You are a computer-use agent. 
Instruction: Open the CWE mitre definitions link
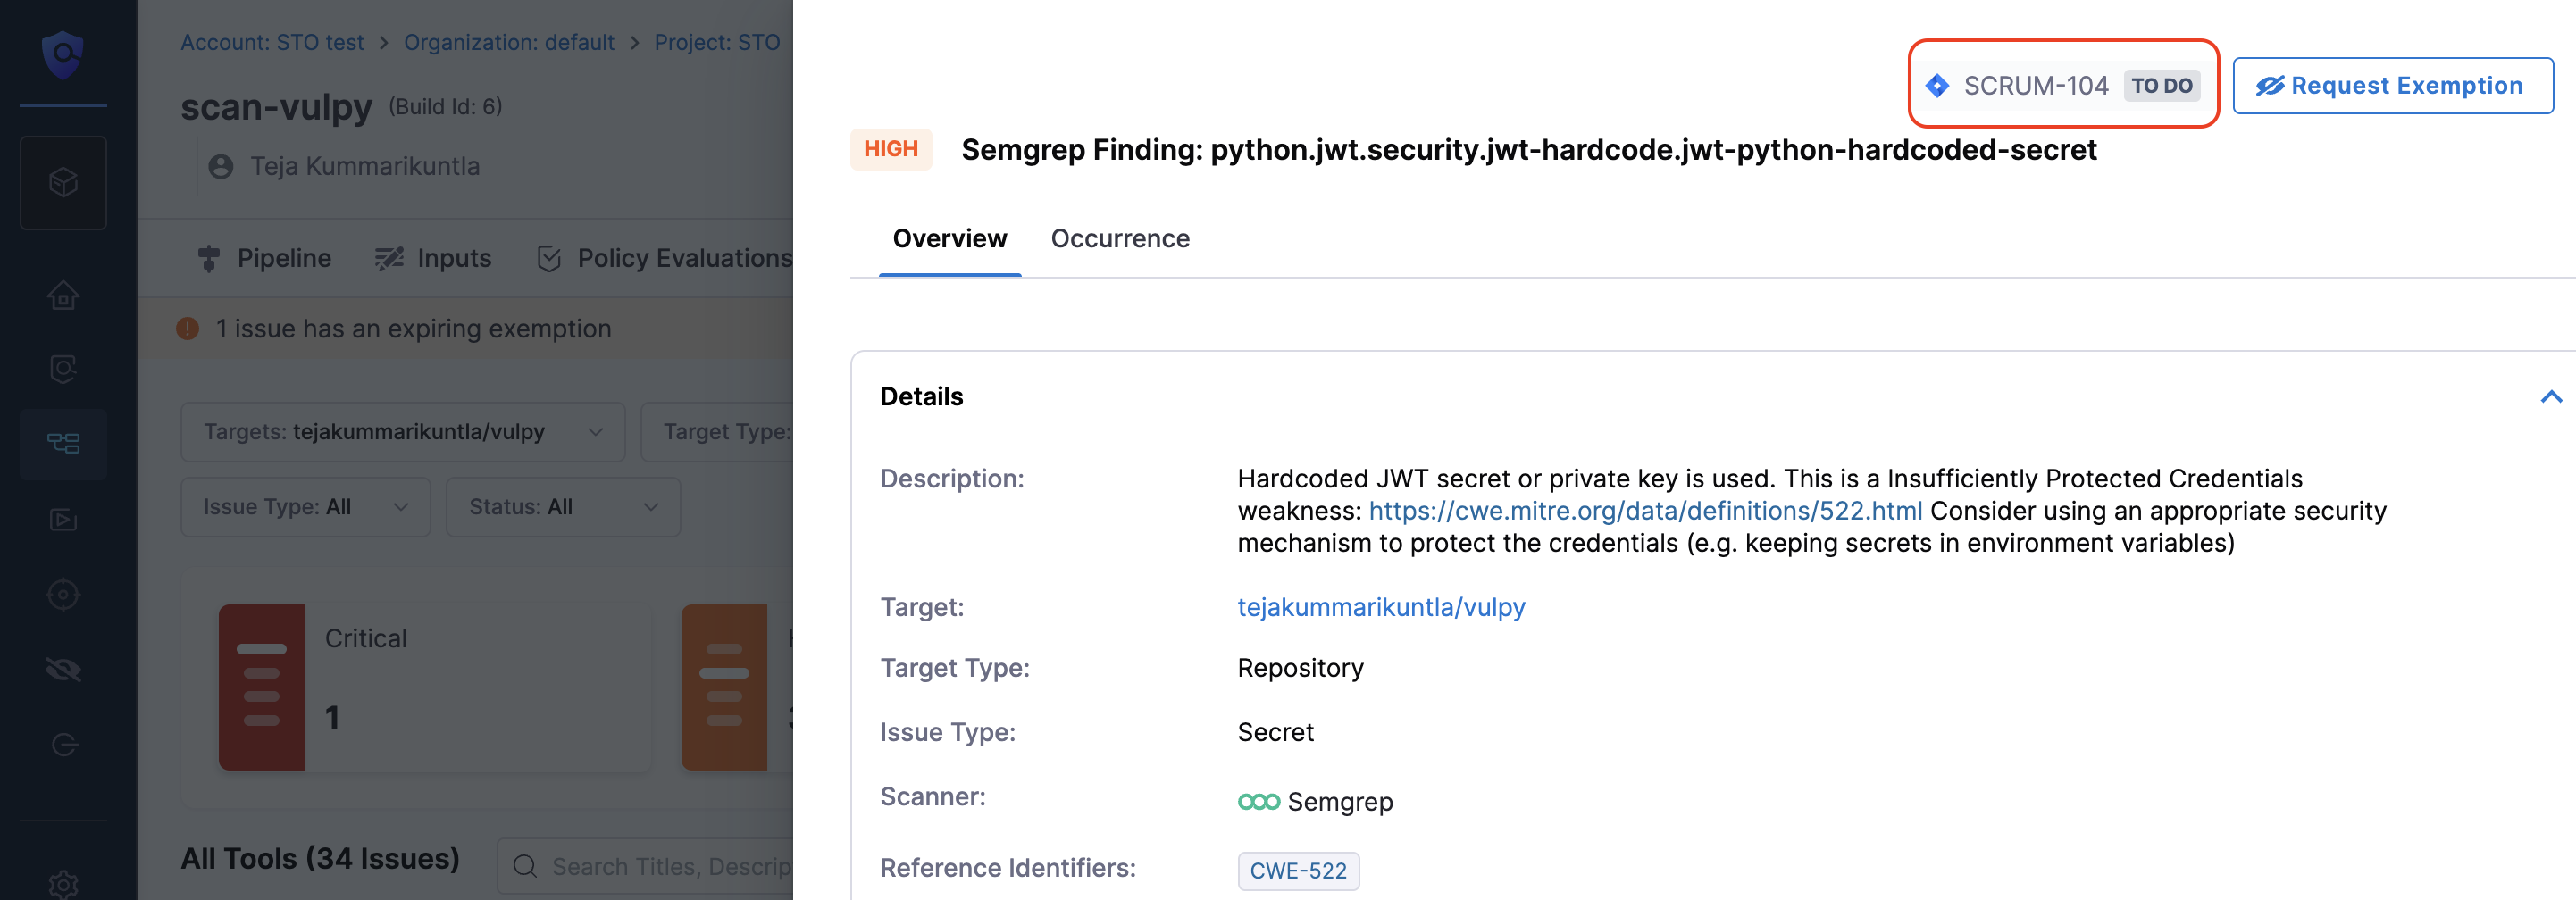coord(1645,511)
